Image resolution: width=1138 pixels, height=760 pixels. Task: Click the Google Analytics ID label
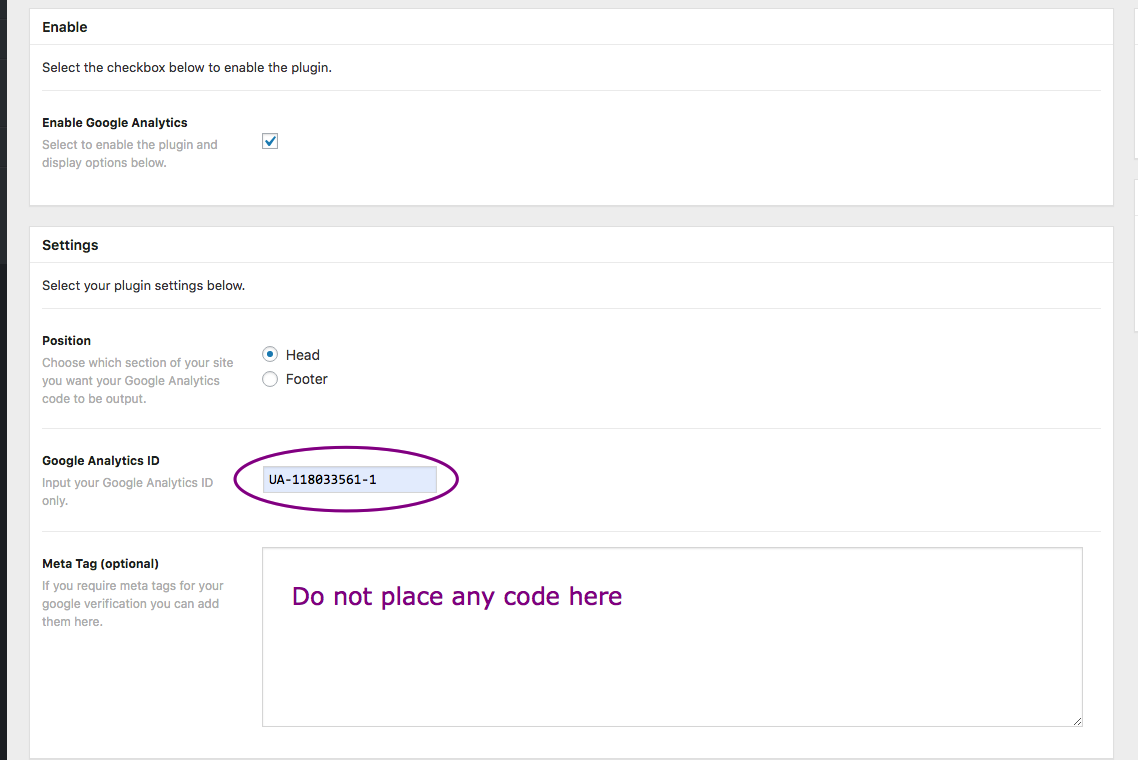point(101,460)
